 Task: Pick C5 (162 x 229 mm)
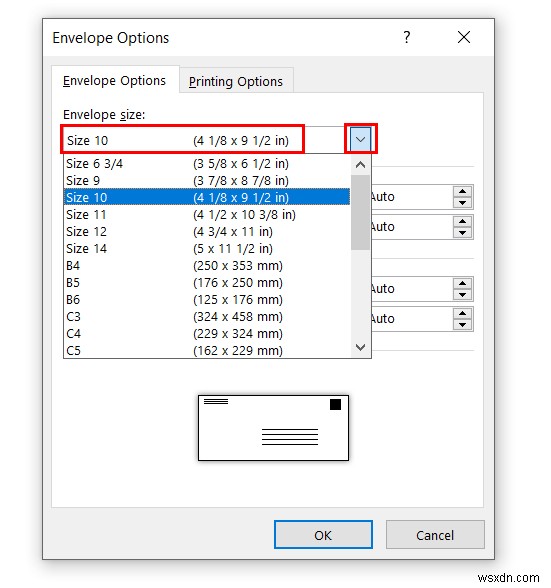[x=207, y=350]
